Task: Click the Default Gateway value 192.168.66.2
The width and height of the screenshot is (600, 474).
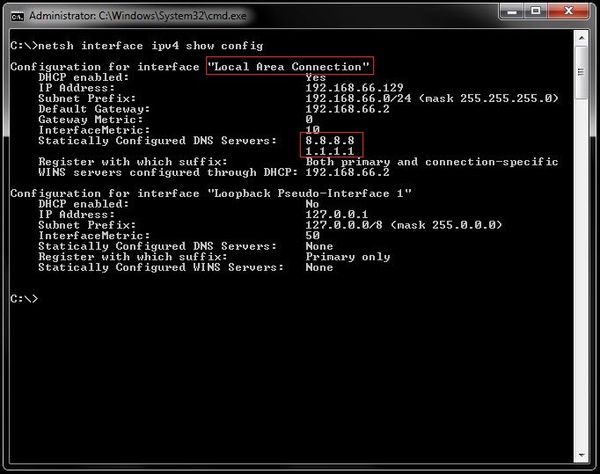Action: pos(347,109)
